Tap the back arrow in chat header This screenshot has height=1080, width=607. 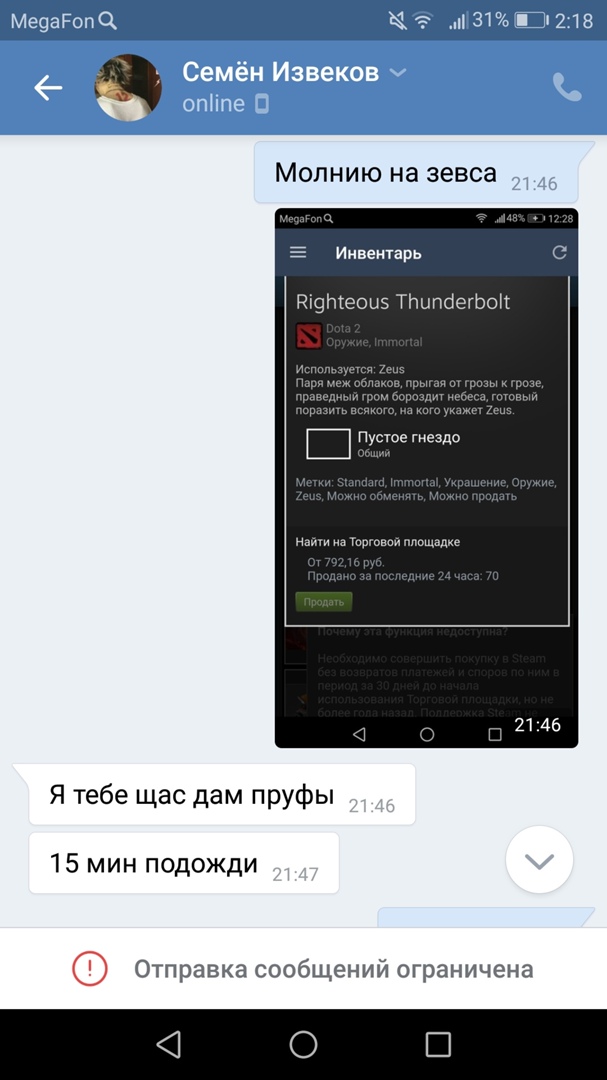click(x=48, y=87)
